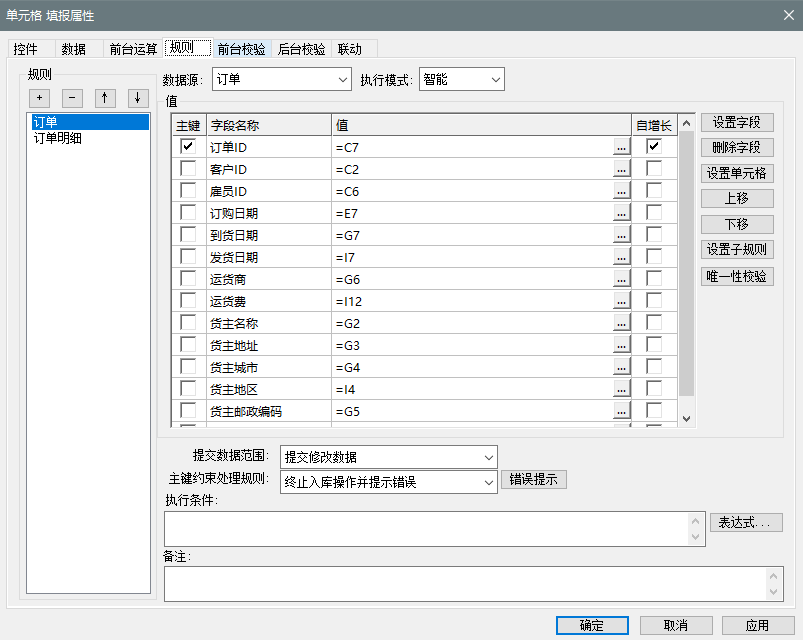803x640 pixels.
Task: Click ellipsis button in 货主城市 row
Action: (621, 367)
